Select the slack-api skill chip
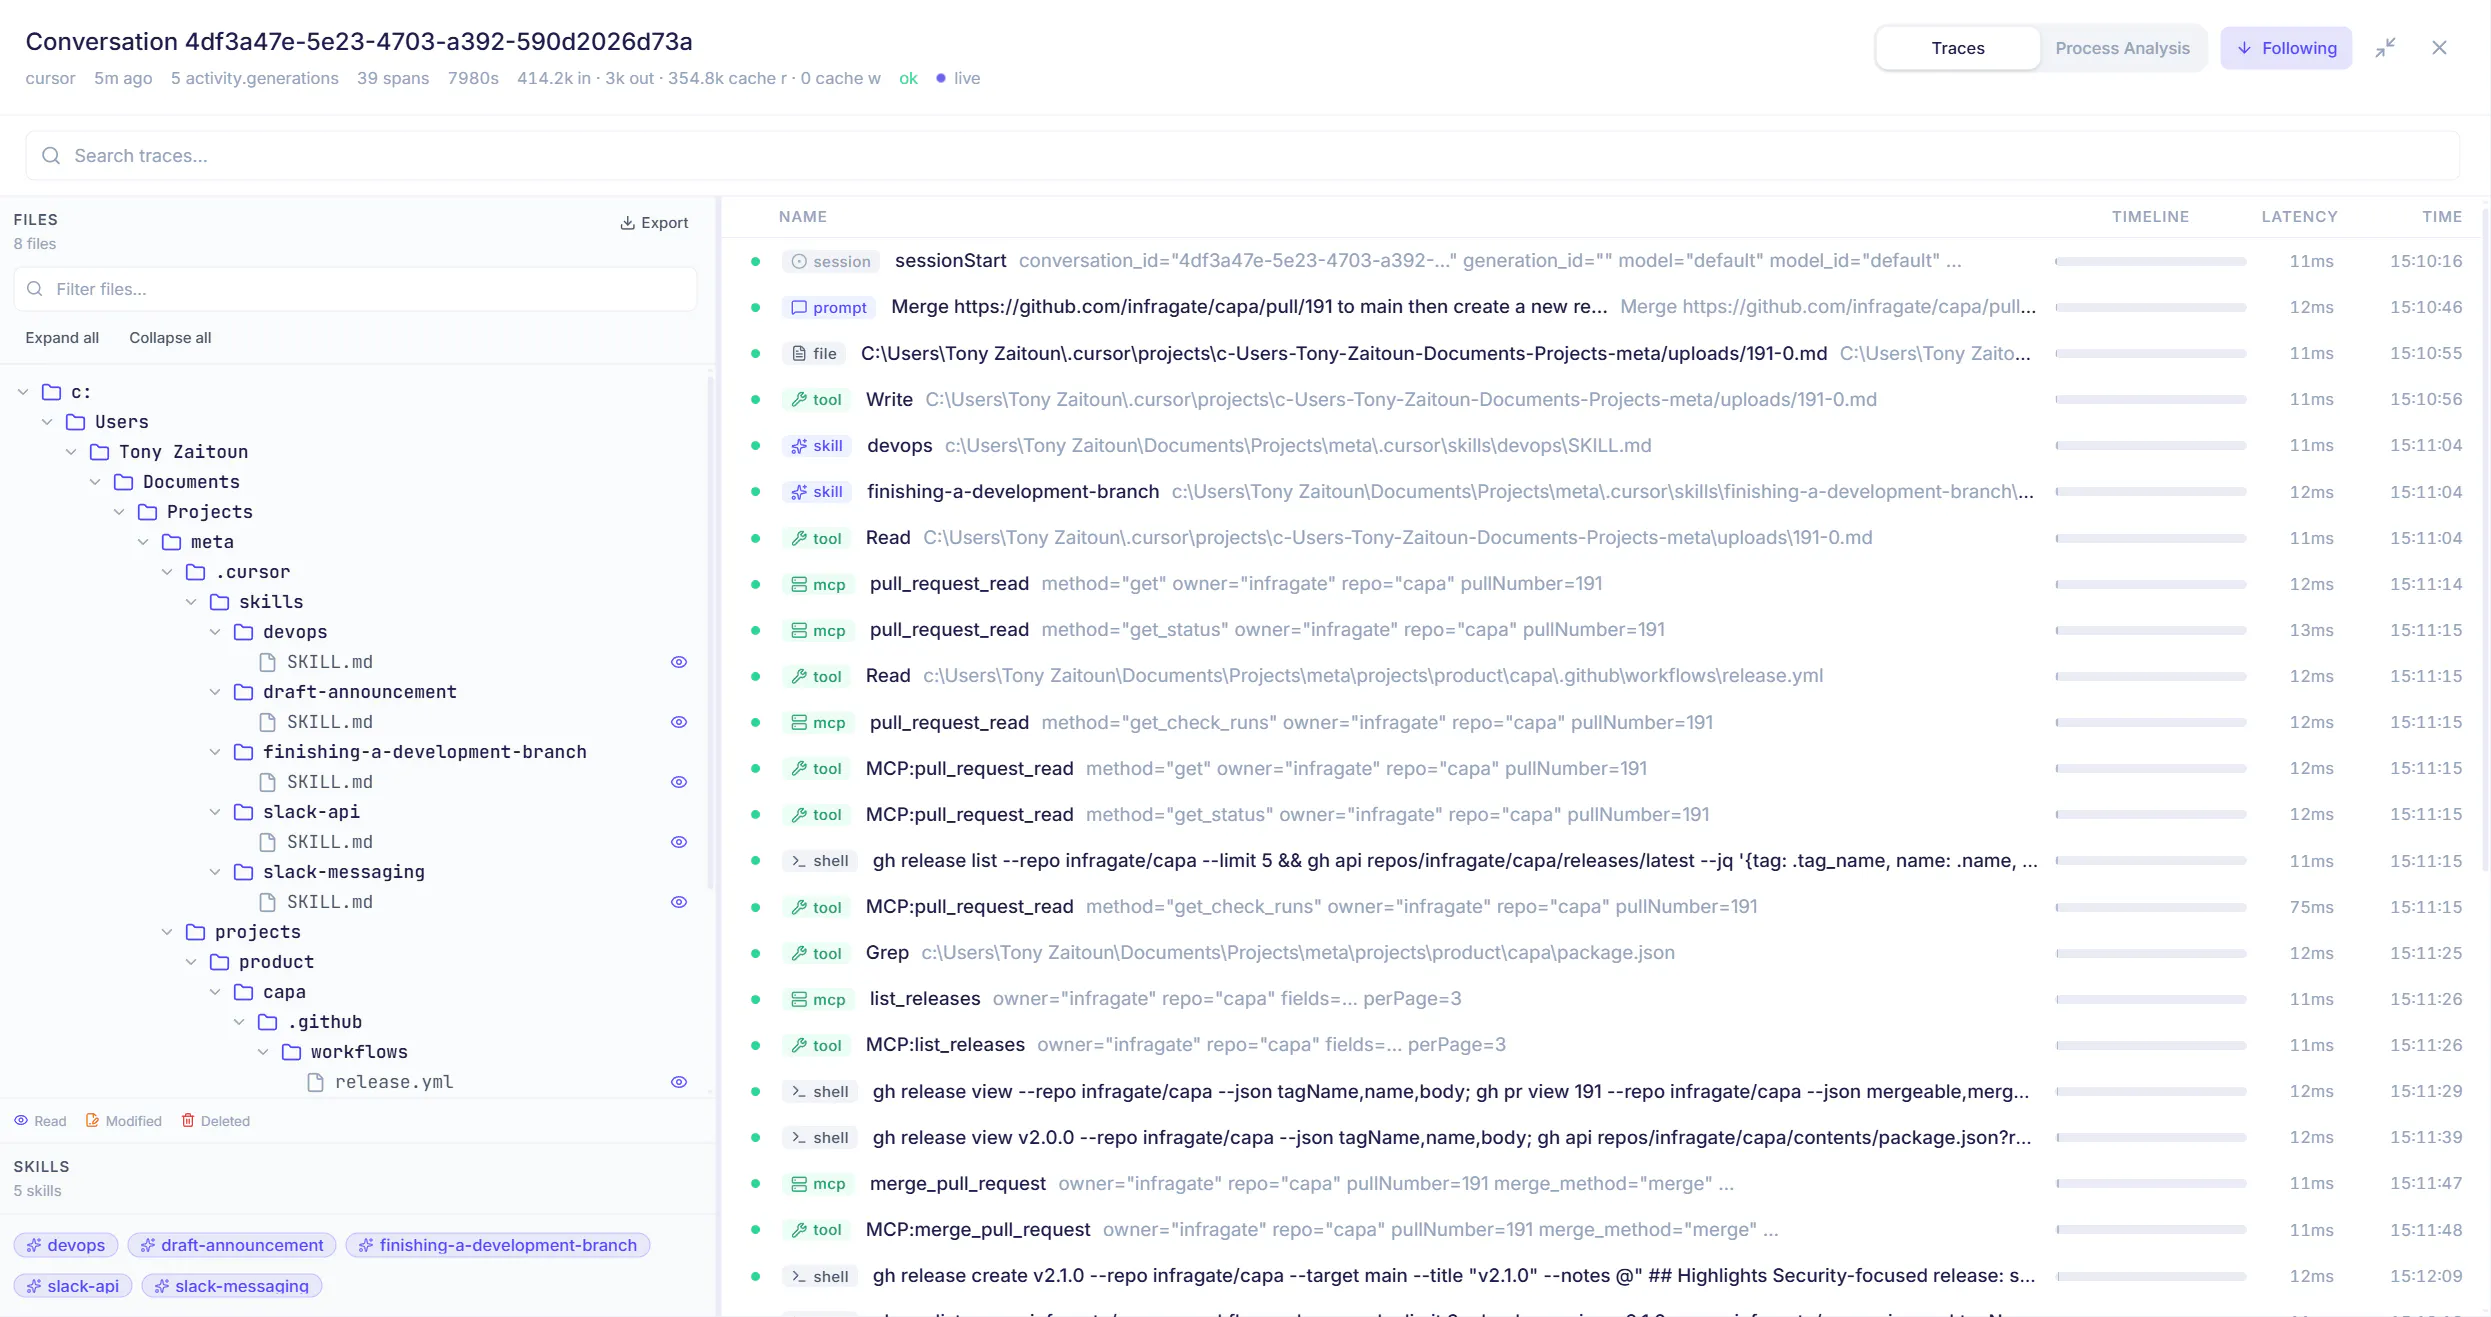This screenshot has width=2491, height=1317. coord(73,1286)
